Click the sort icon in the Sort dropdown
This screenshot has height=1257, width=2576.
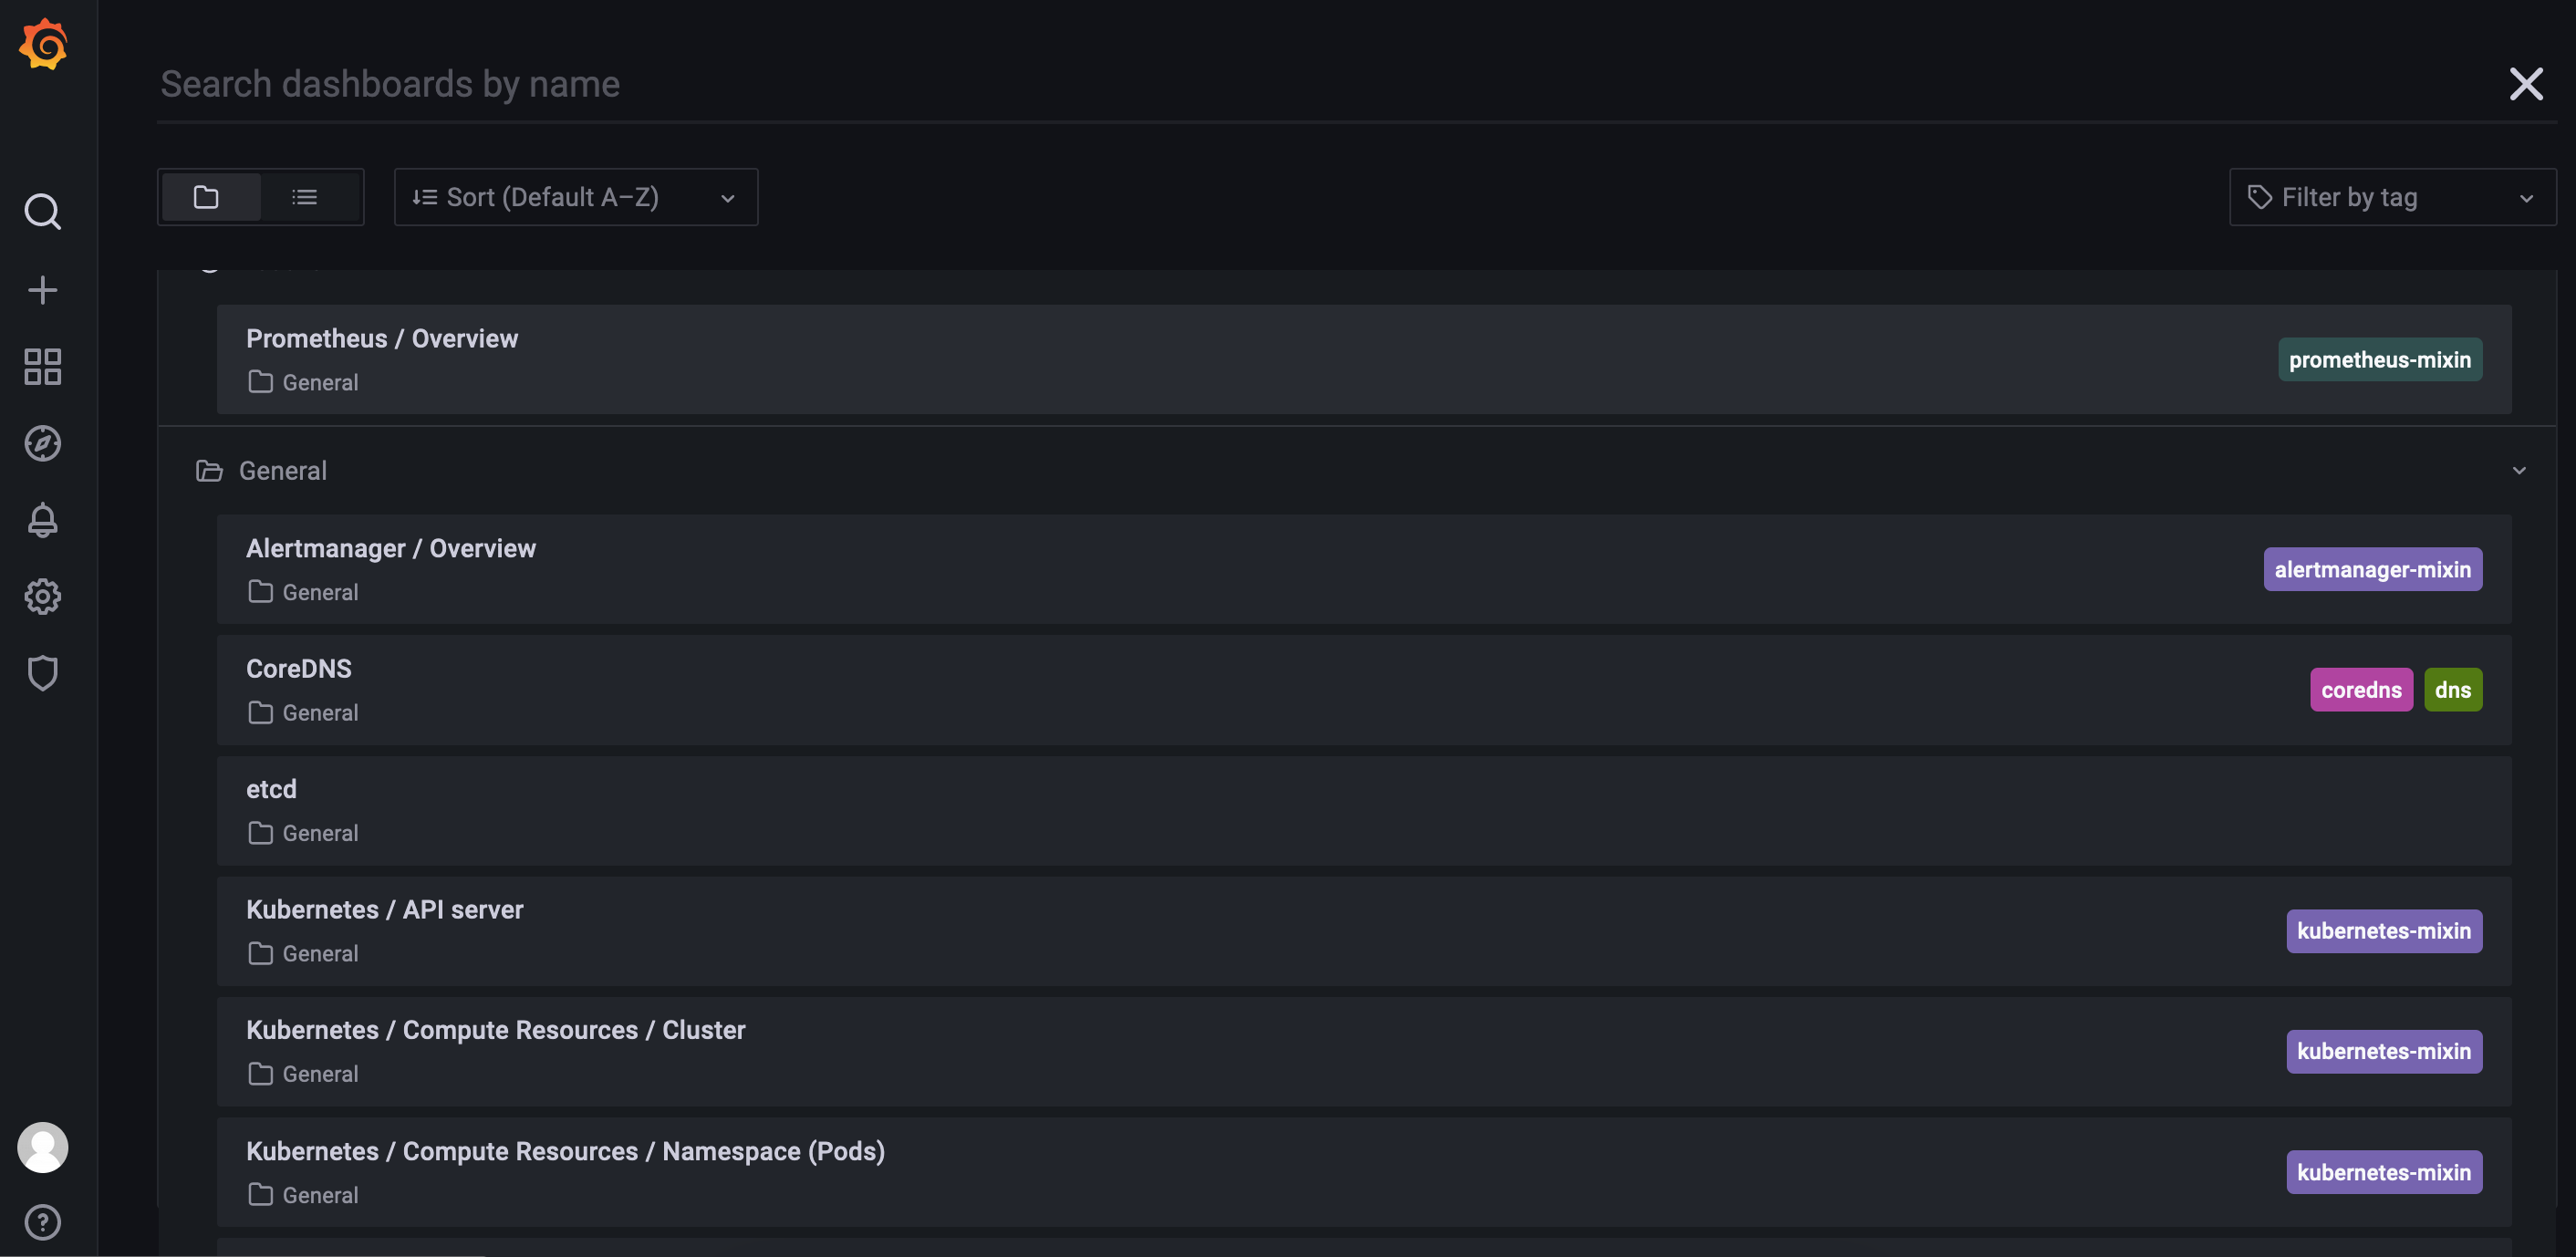pyautogui.click(x=425, y=197)
